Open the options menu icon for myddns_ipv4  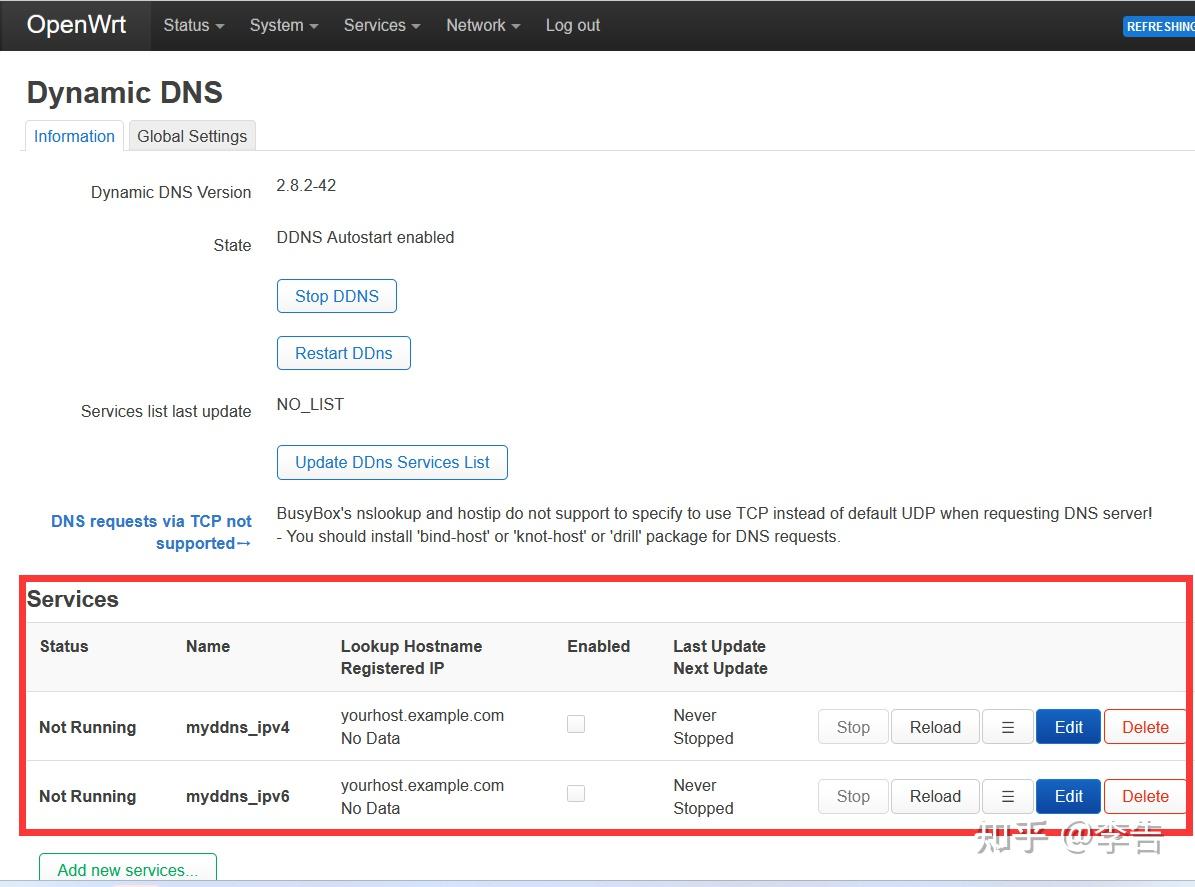click(x=1007, y=727)
